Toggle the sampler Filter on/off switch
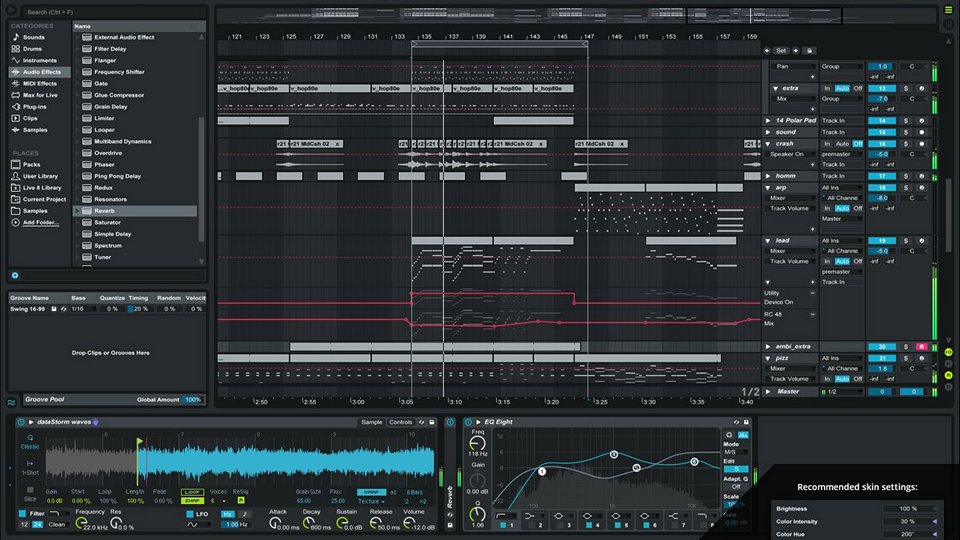This screenshot has width=960, height=540. (23, 513)
